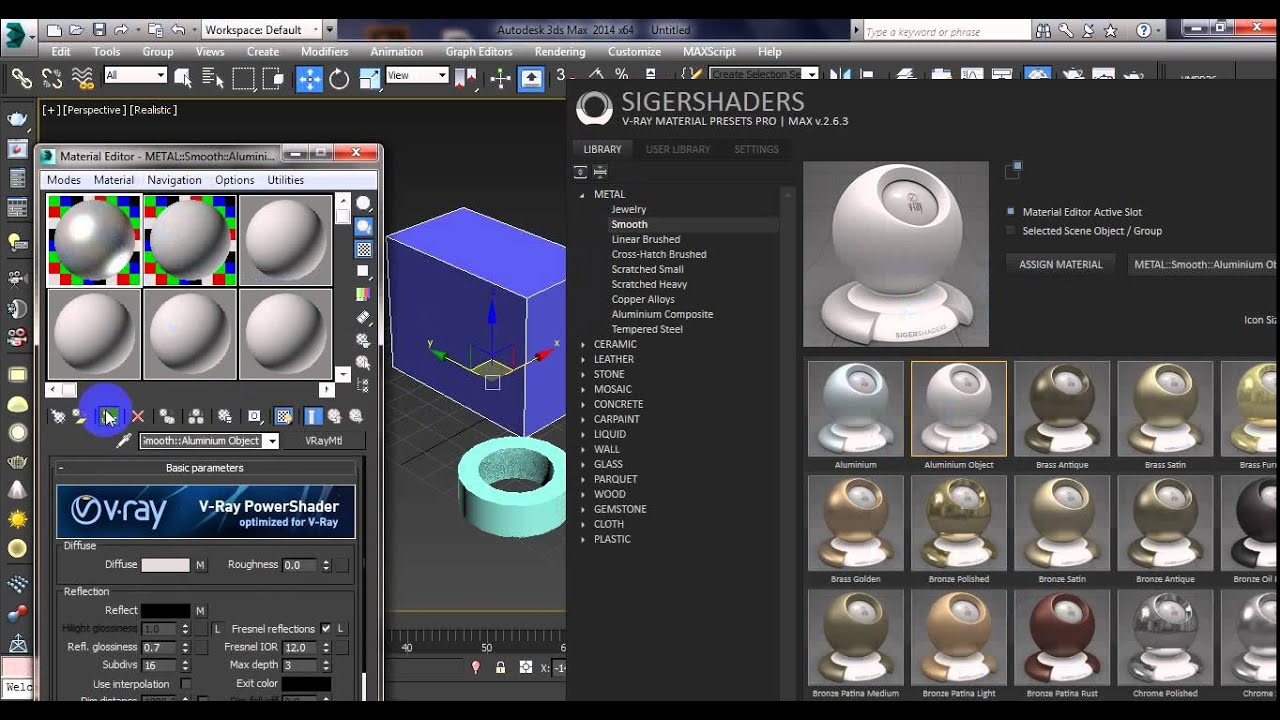Expand the CERAMIC category

click(x=582, y=344)
